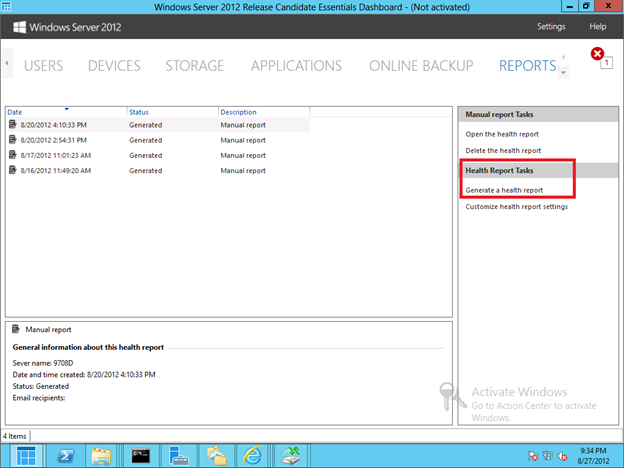This screenshot has height=468, width=624.
Task: Click the 4 Items status bar text
Action: pyautogui.click(x=15, y=436)
